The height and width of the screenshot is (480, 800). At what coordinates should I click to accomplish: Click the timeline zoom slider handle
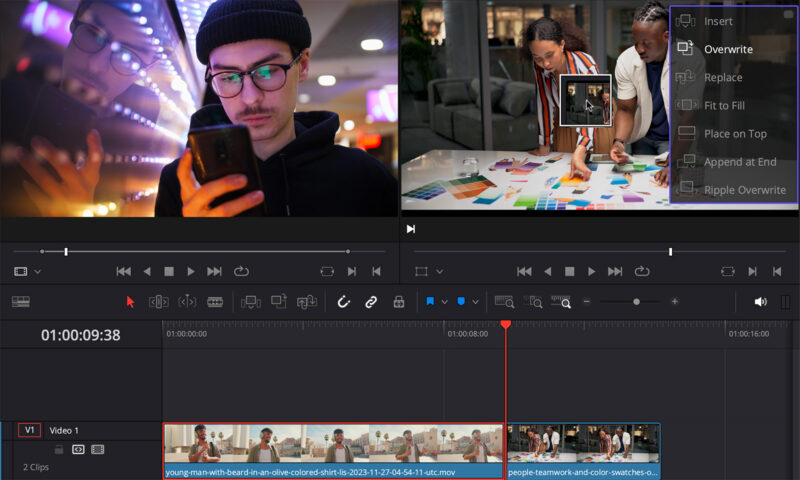636,302
